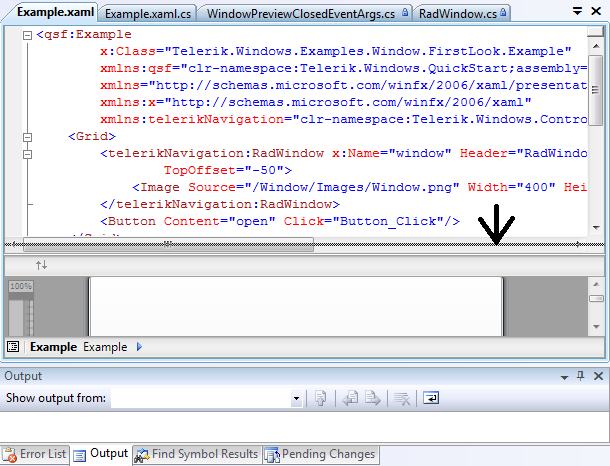Select the Output tab at bottom
This screenshot has width=610, height=466.
tap(101, 454)
